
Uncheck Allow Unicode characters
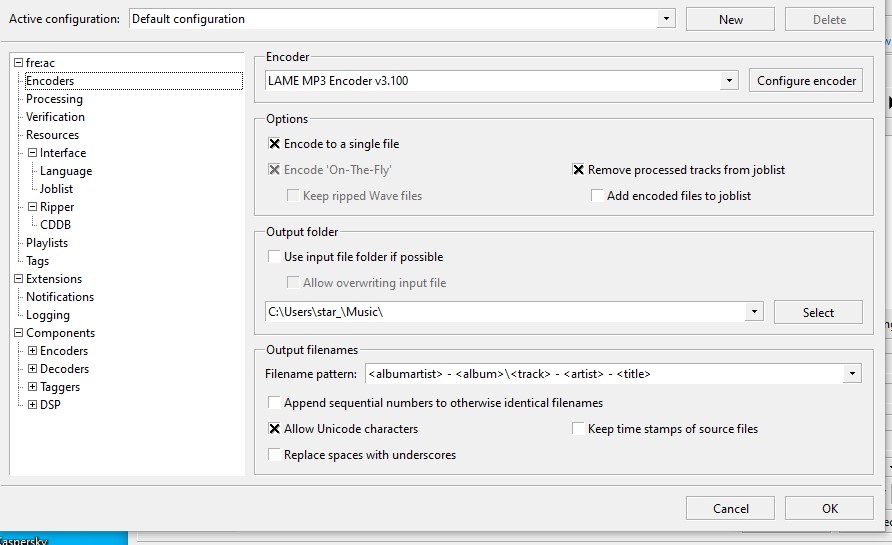click(274, 429)
